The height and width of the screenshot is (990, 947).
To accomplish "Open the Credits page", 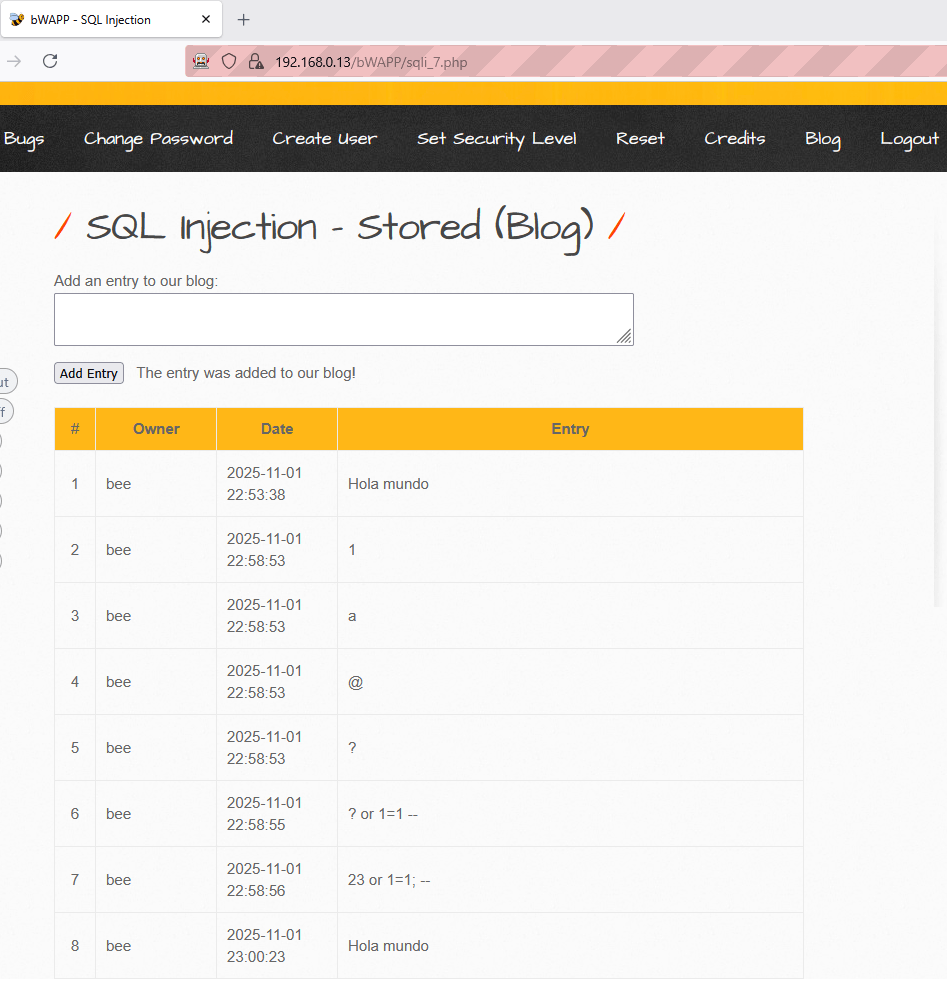I will [x=734, y=139].
